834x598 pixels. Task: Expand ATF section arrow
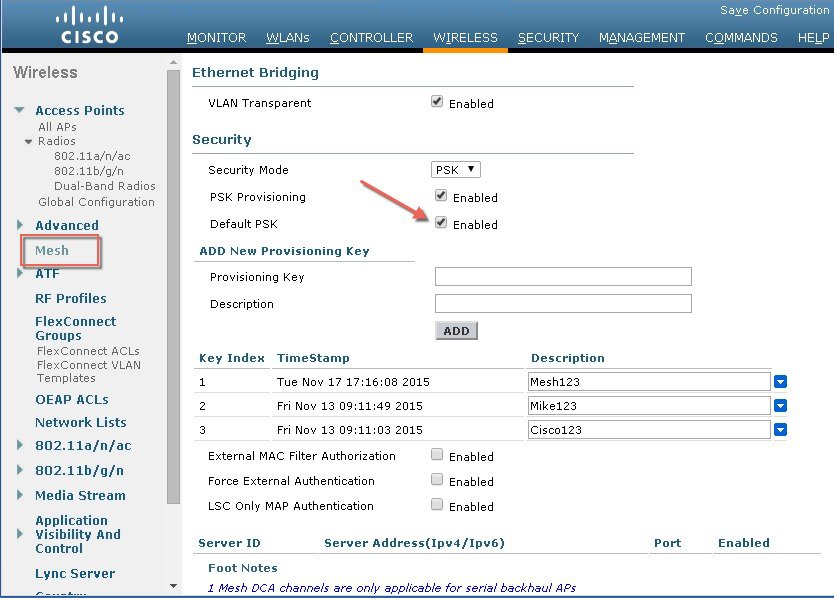tap(20, 273)
